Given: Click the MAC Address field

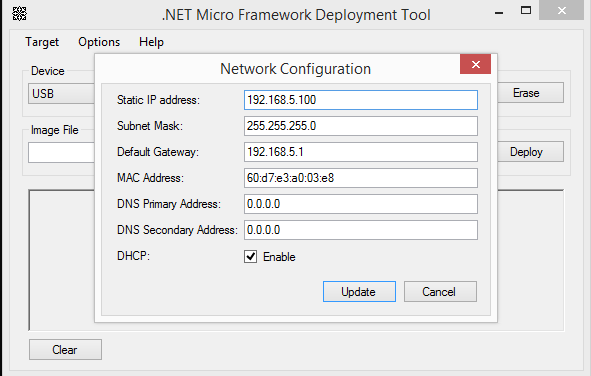Looking at the screenshot, I should [361, 178].
